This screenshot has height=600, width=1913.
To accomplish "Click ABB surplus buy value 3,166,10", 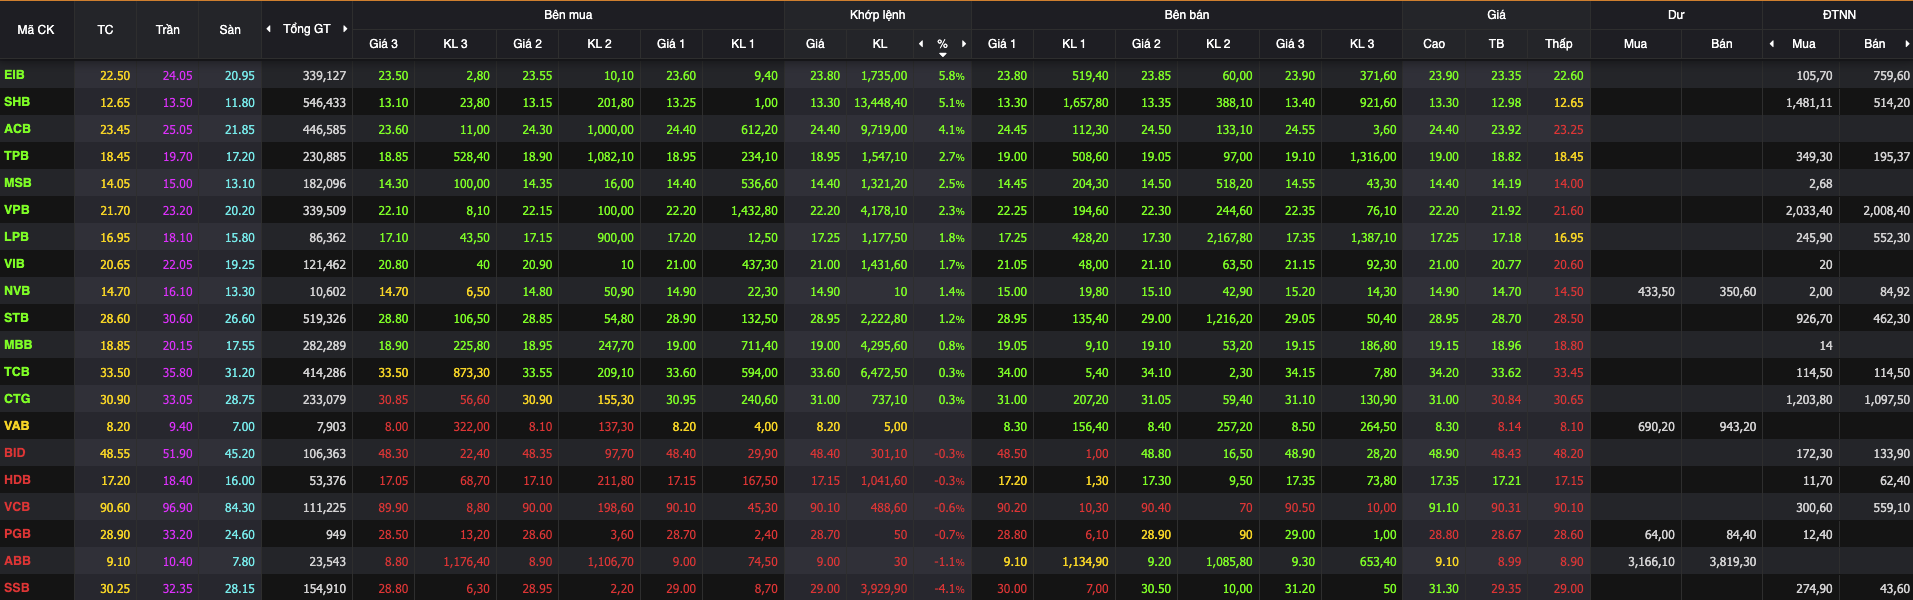I will pyautogui.click(x=1651, y=562).
